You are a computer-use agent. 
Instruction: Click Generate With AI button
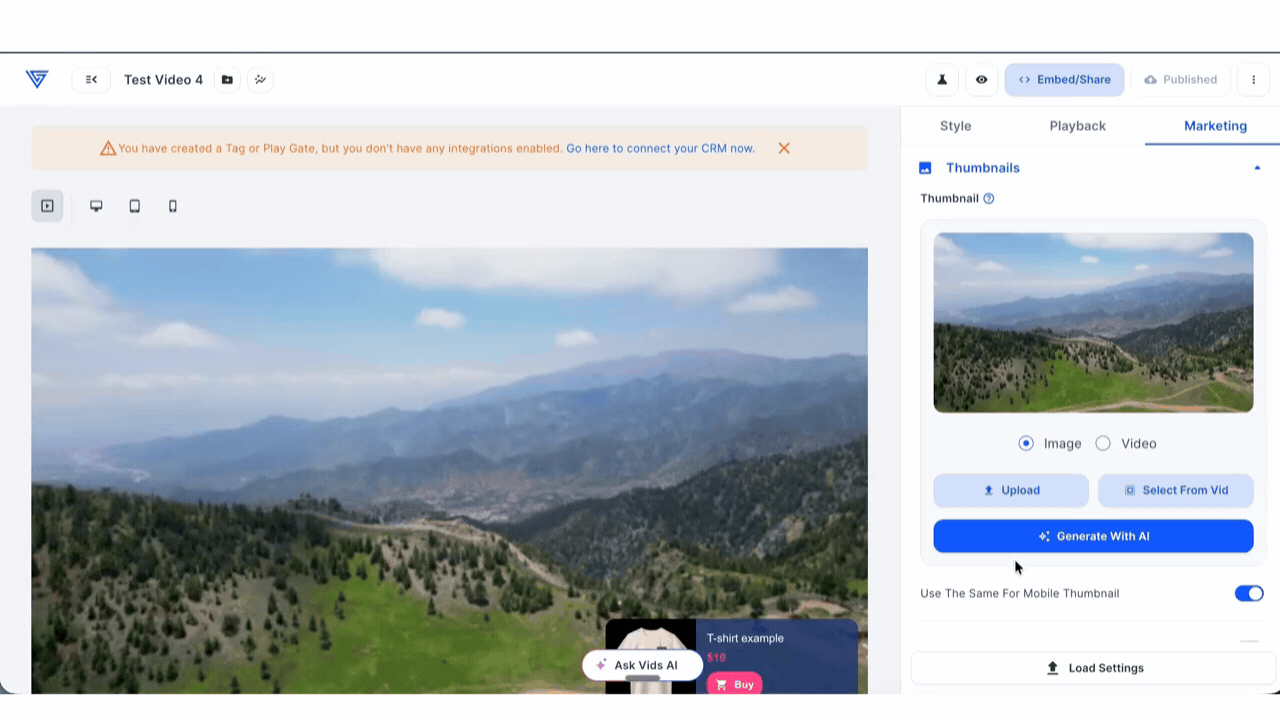pos(1093,536)
